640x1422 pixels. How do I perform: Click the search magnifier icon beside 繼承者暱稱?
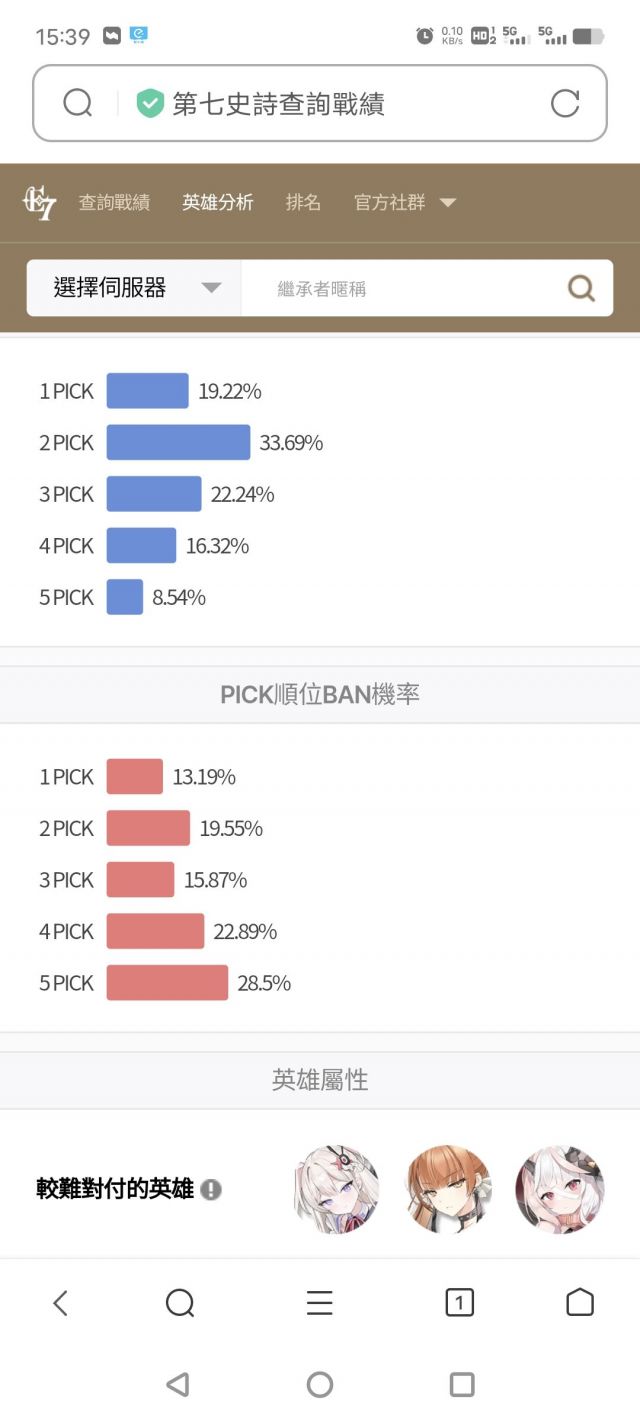coord(581,288)
